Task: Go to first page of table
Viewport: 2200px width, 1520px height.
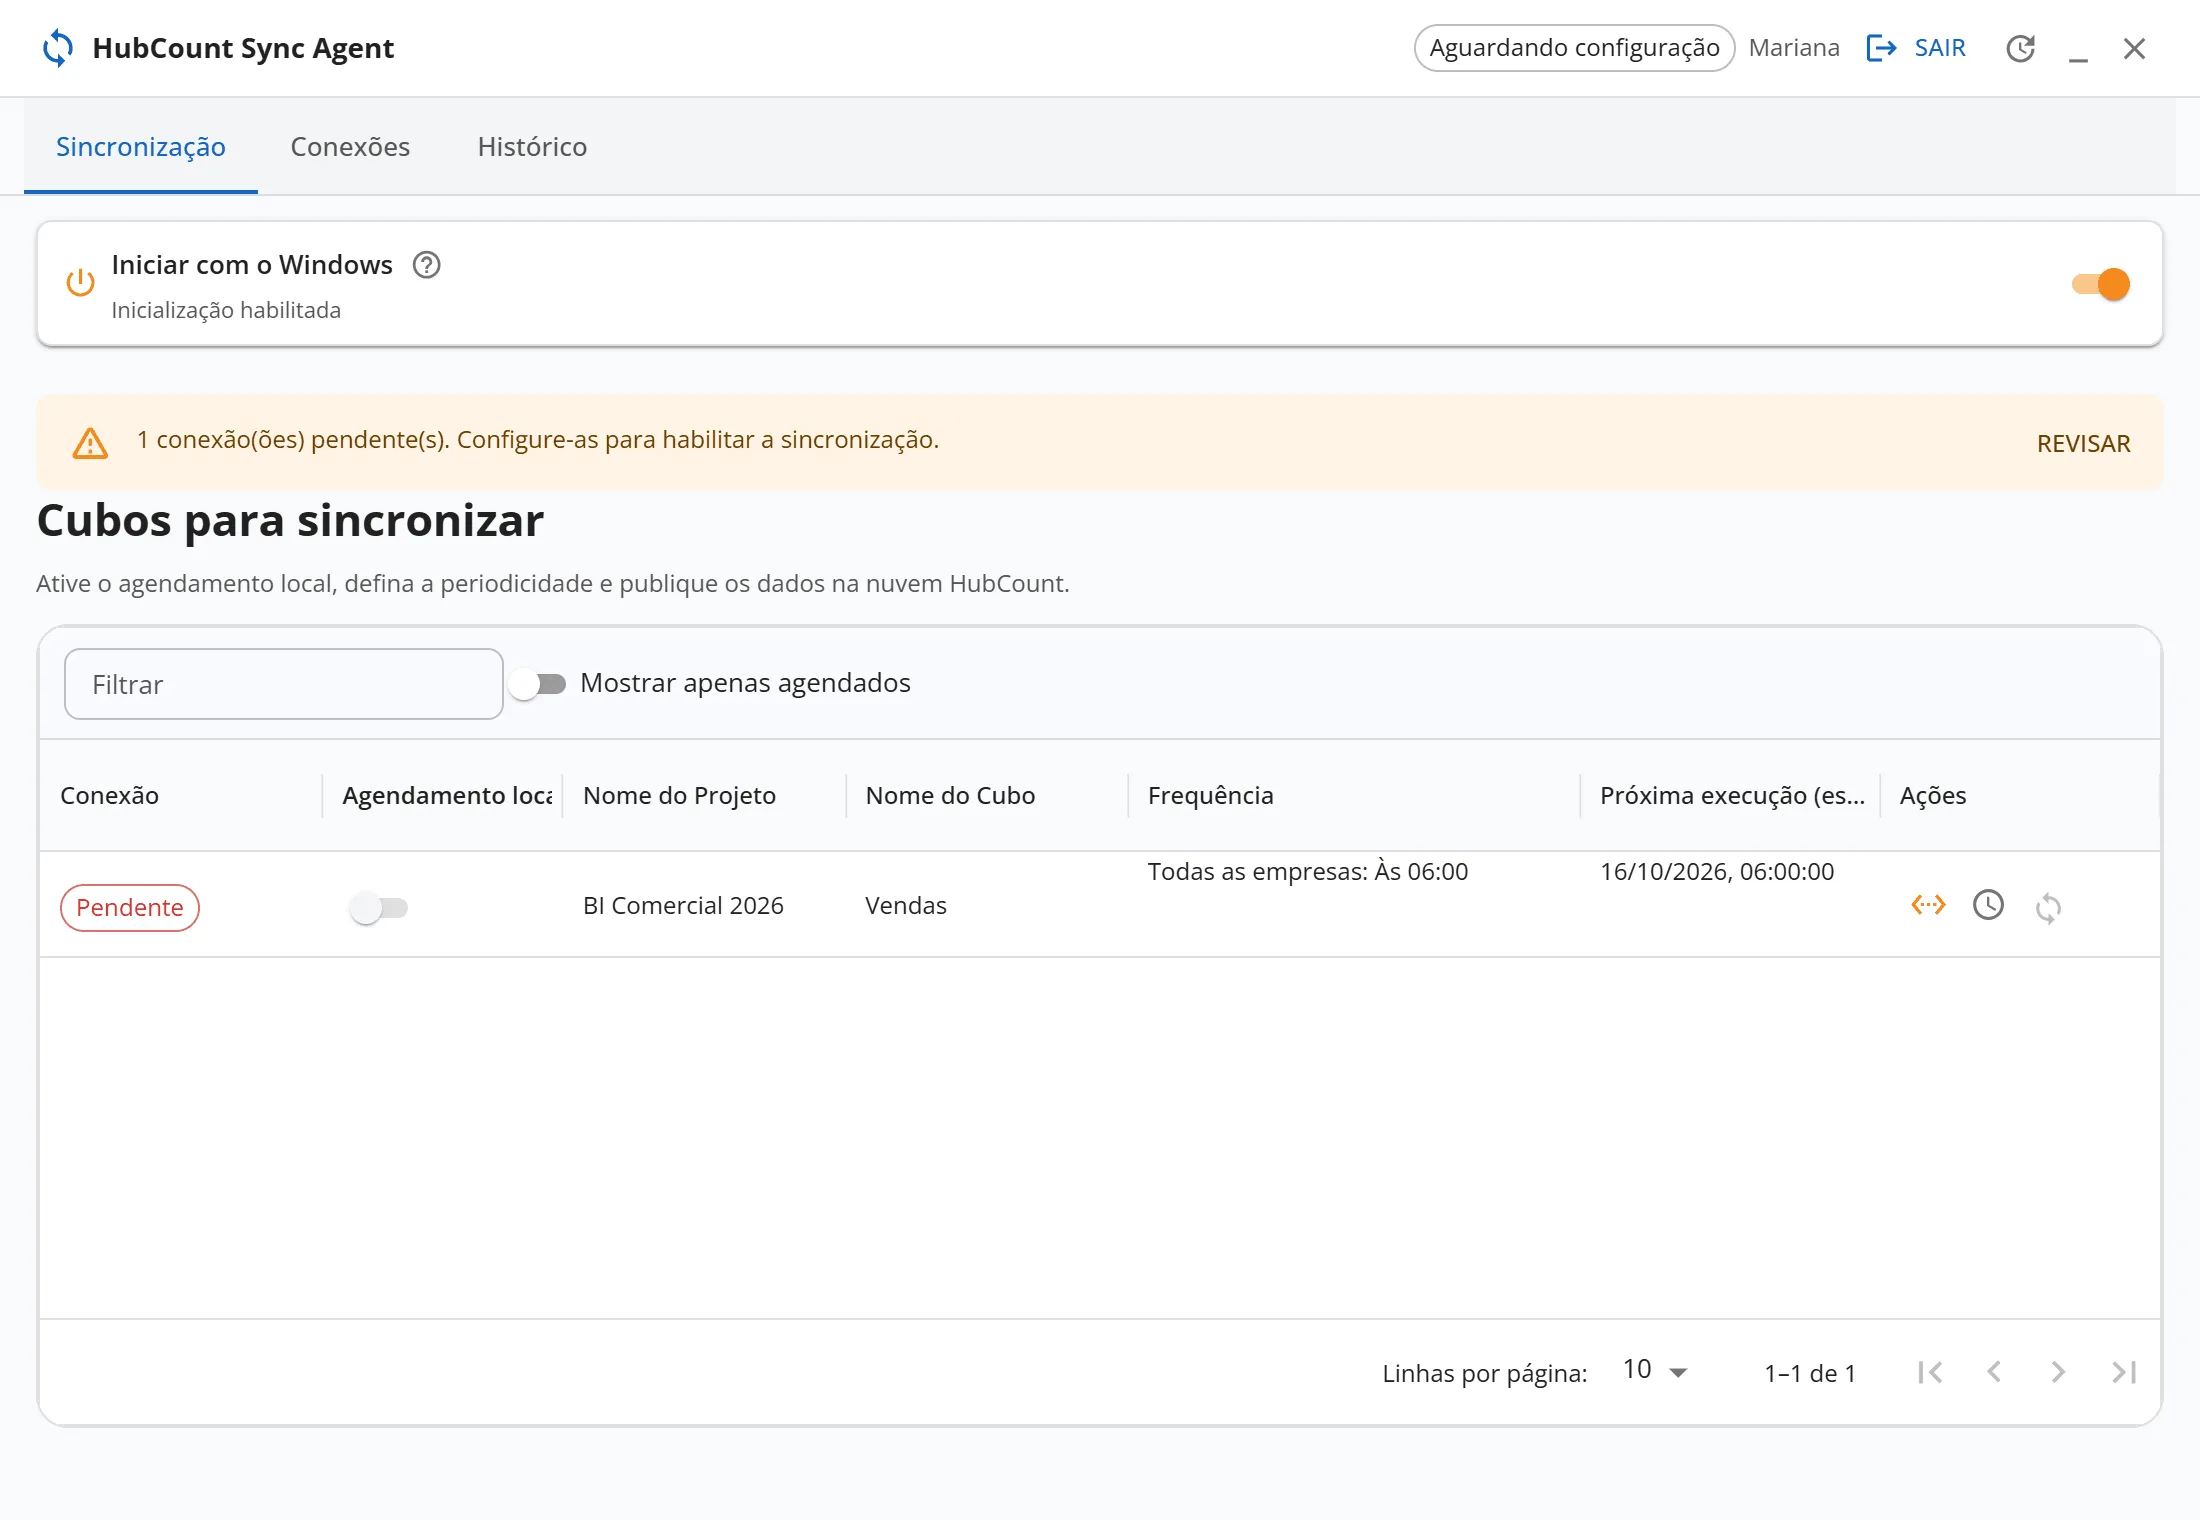Action: pyautogui.click(x=1930, y=1372)
